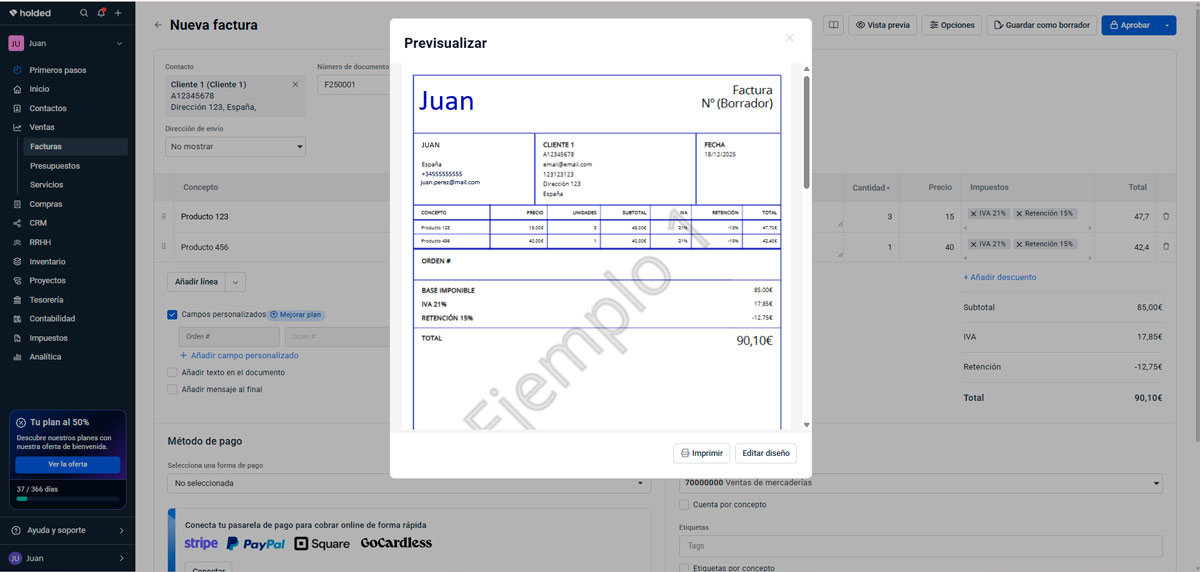Click the Cantidad column sort arrow

[888, 188]
